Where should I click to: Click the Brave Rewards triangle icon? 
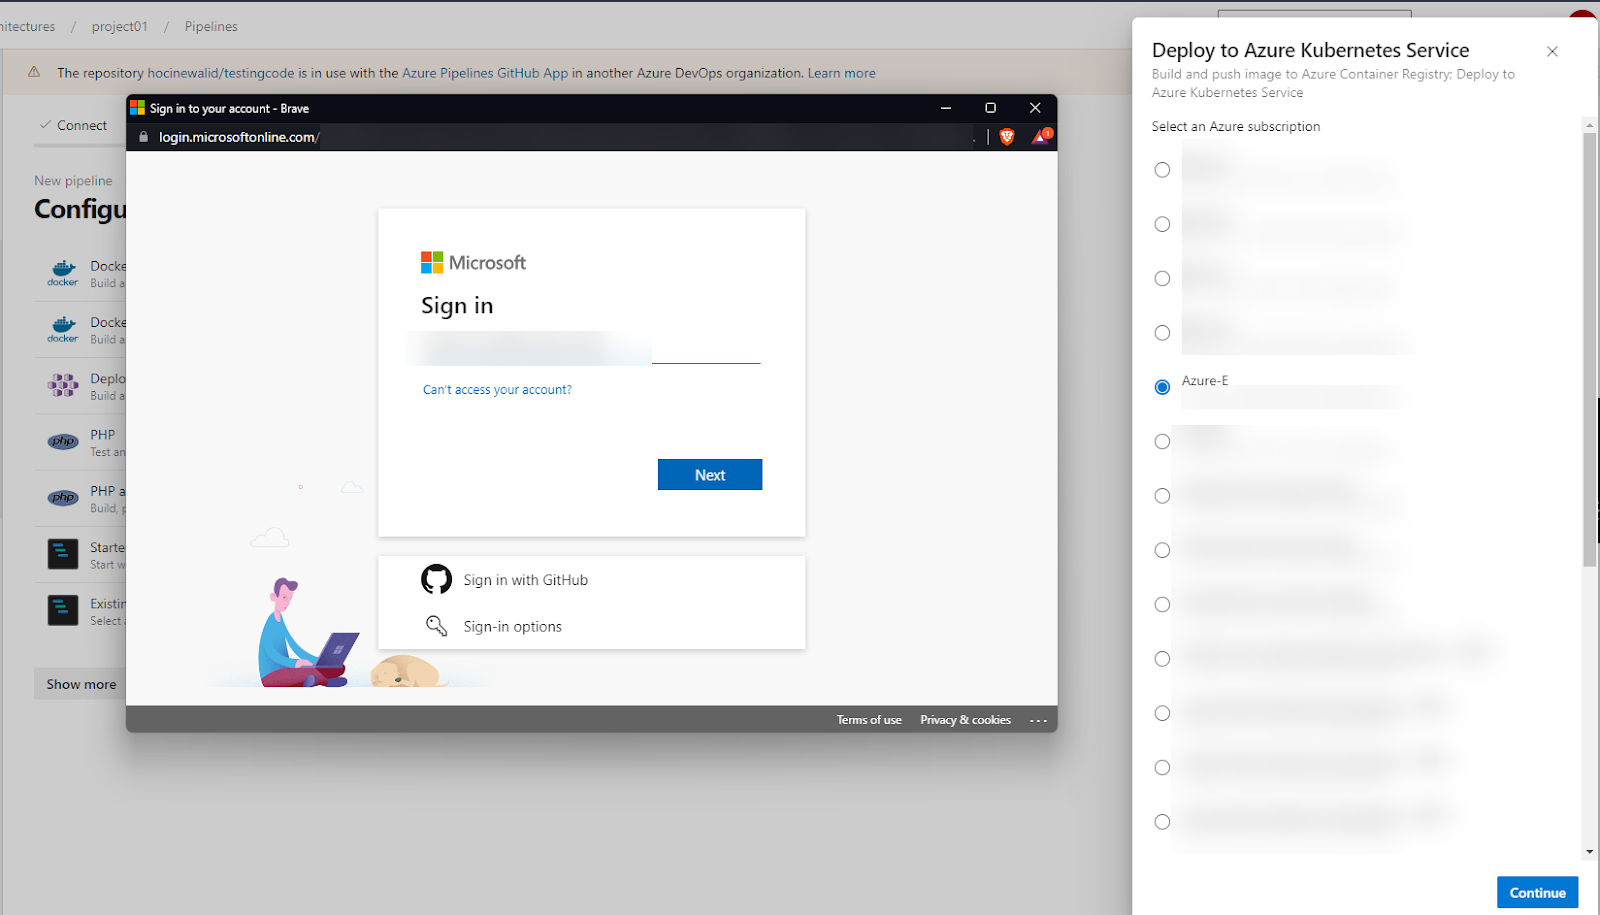pyautogui.click(x=1041, y=136)
